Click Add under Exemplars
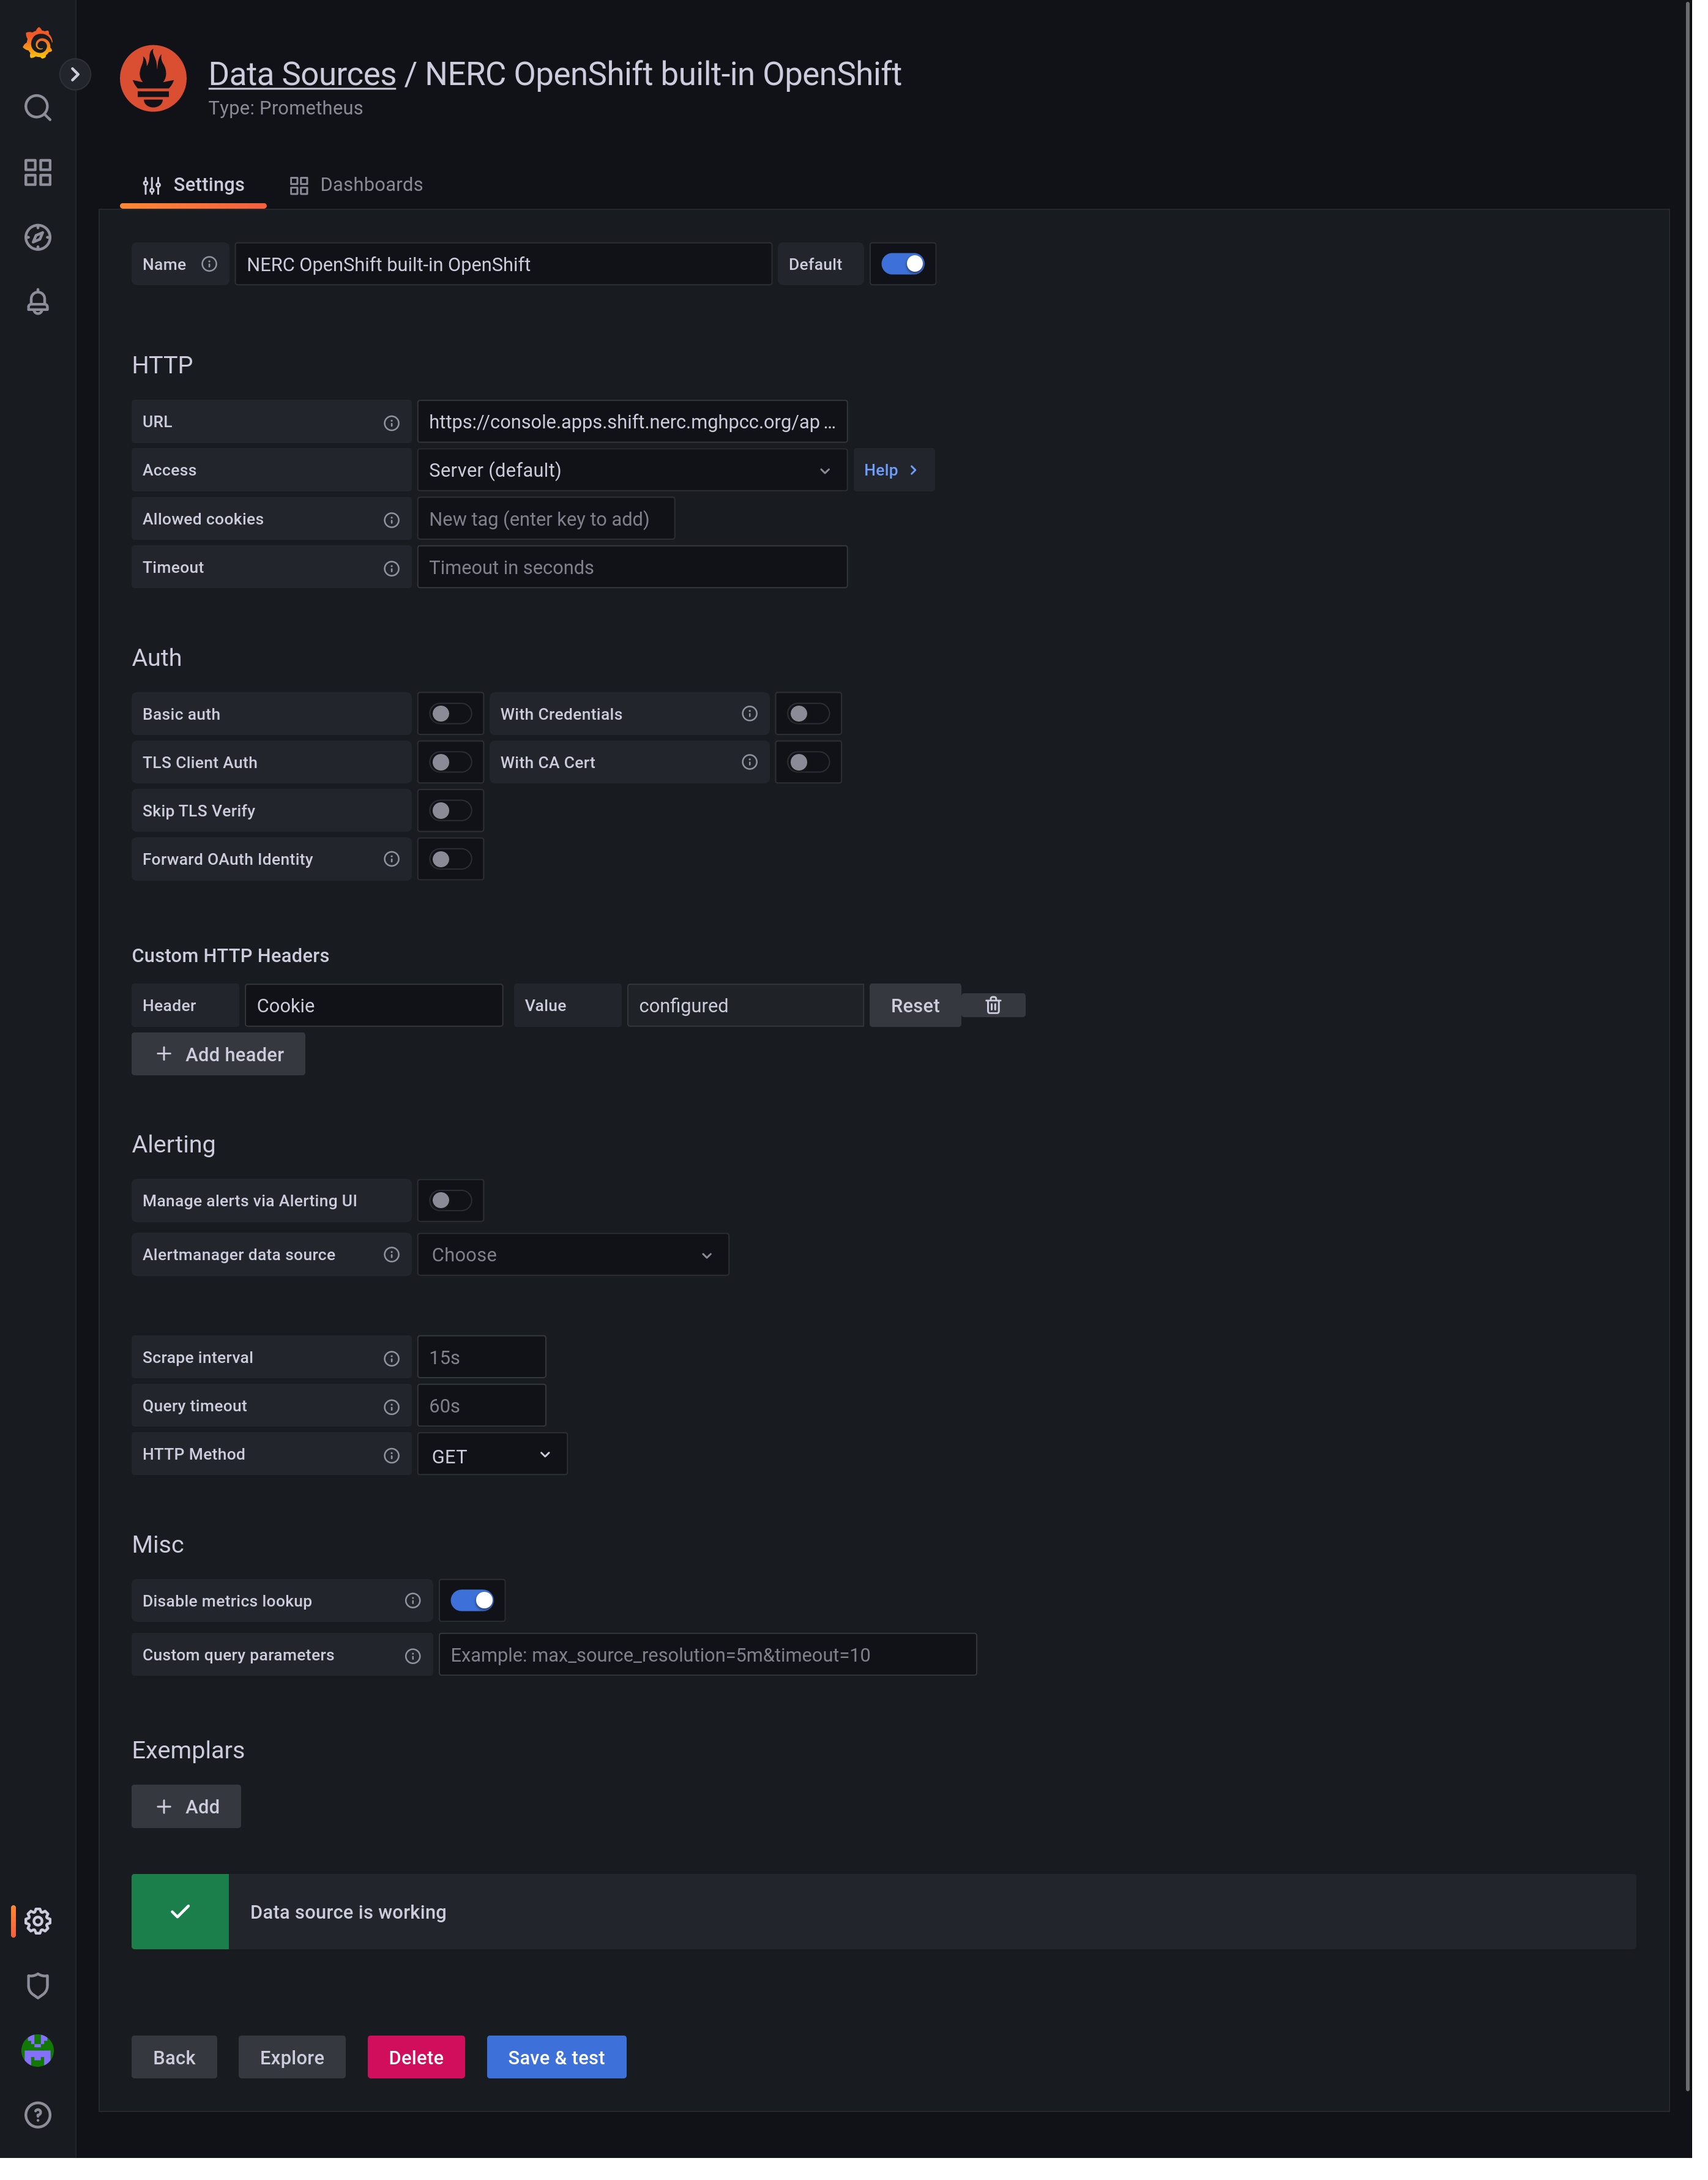This screenshot has width=1708, height=2180. (x=188, y=1824)
